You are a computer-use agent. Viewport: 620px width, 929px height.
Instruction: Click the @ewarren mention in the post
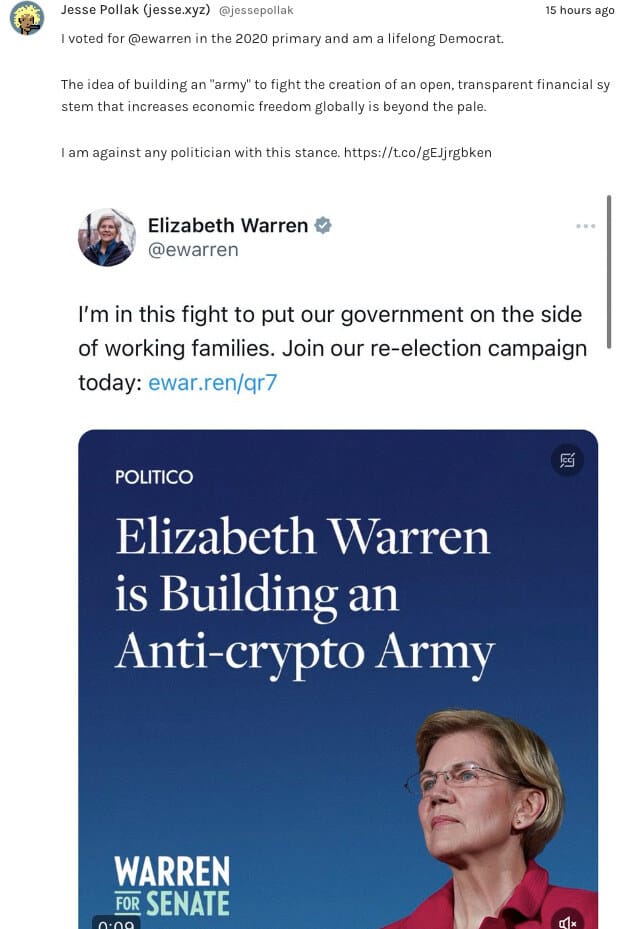coord(159,39)
